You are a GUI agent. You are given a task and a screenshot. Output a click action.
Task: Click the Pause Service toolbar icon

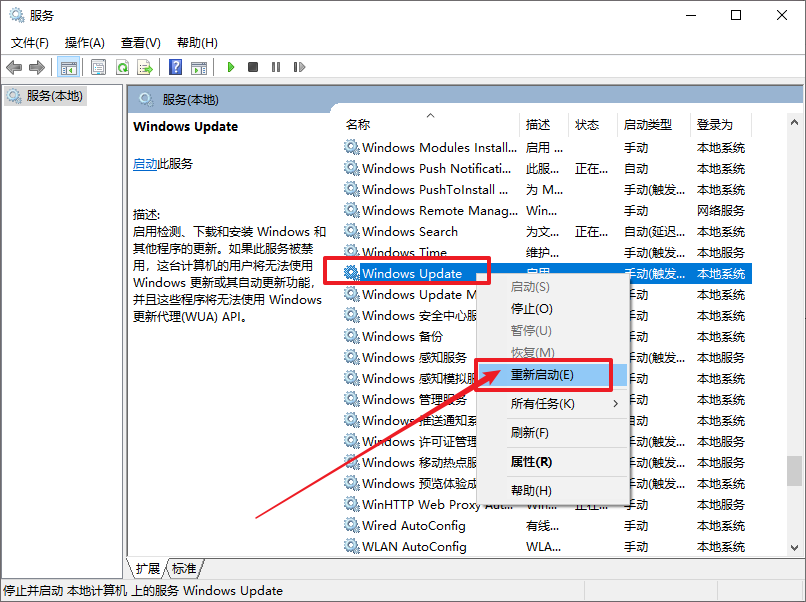click(x=276, y=67)
